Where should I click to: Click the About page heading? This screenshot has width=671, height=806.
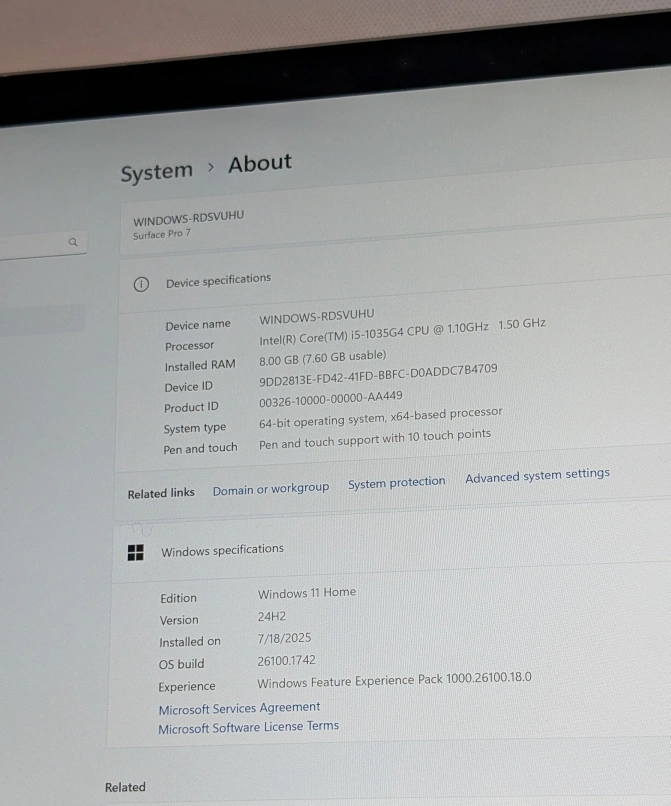pos(260,164)
